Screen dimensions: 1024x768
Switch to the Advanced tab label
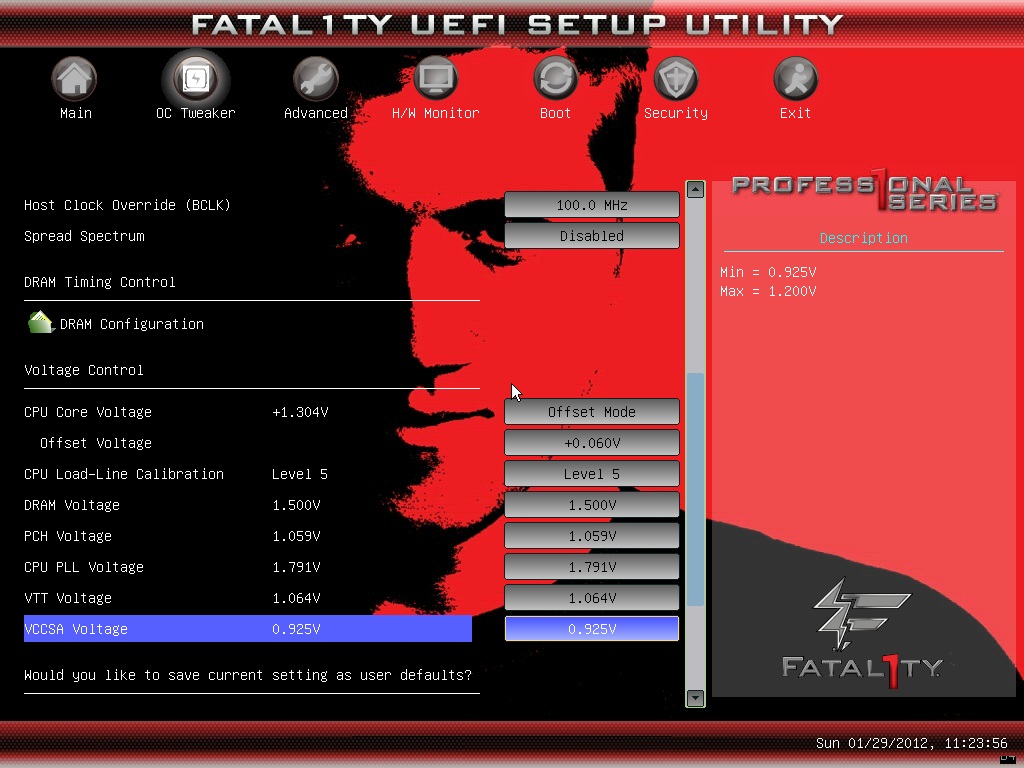click(x=315, y=113)
